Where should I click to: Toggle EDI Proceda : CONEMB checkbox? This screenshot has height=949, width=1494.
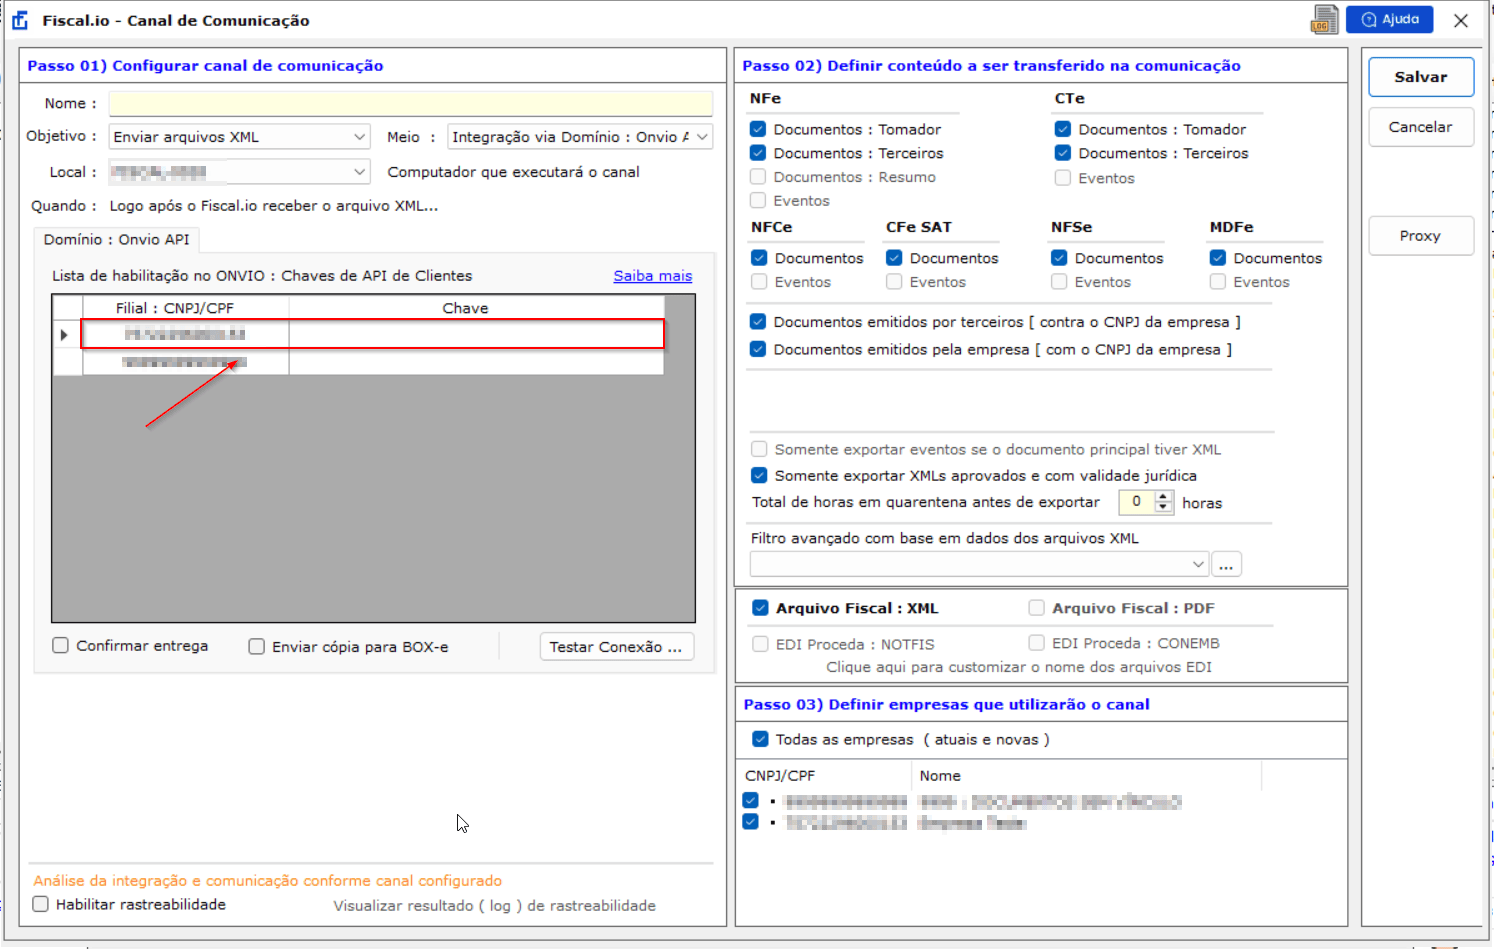[x=1036, y=643]
